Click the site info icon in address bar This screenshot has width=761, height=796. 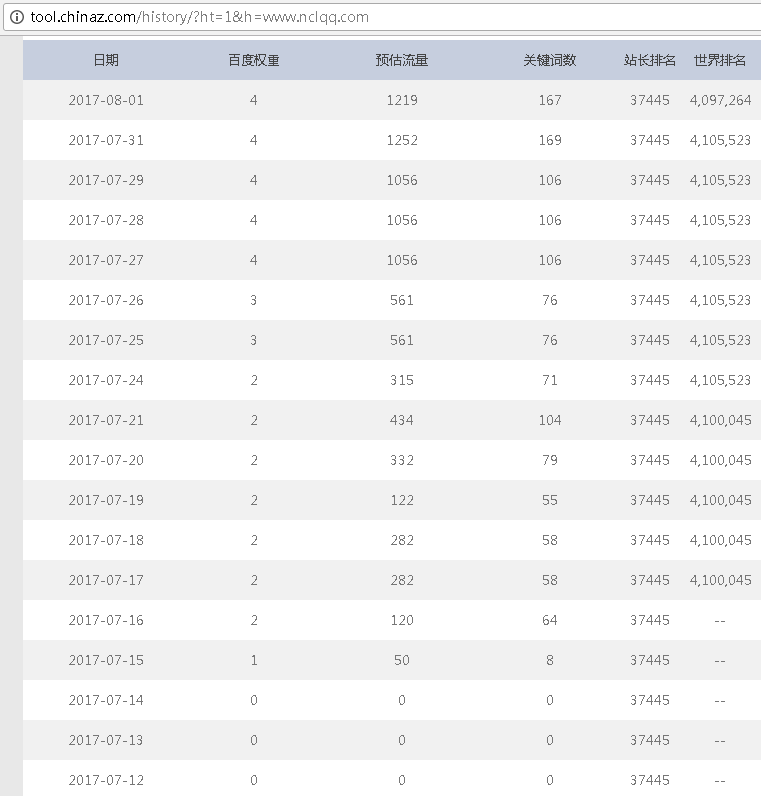click(x=16, y=17)
